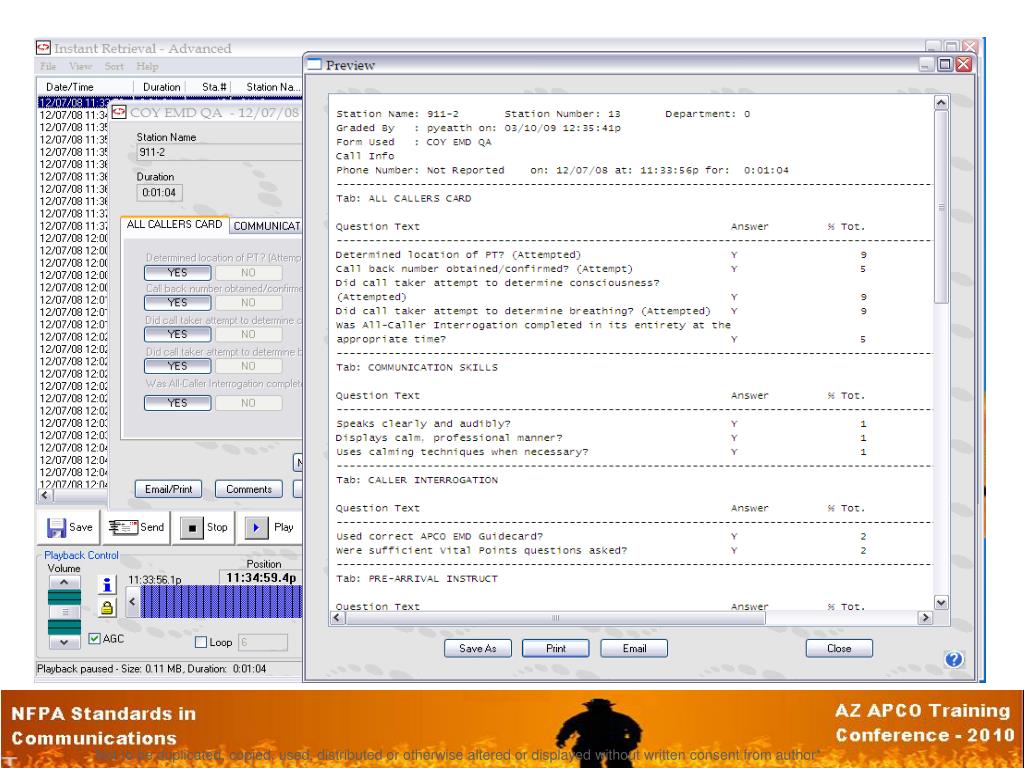Screen dimensions: 1024x768
Task: Click the Preview horizontal scroll right arrow
Action: 925,617
